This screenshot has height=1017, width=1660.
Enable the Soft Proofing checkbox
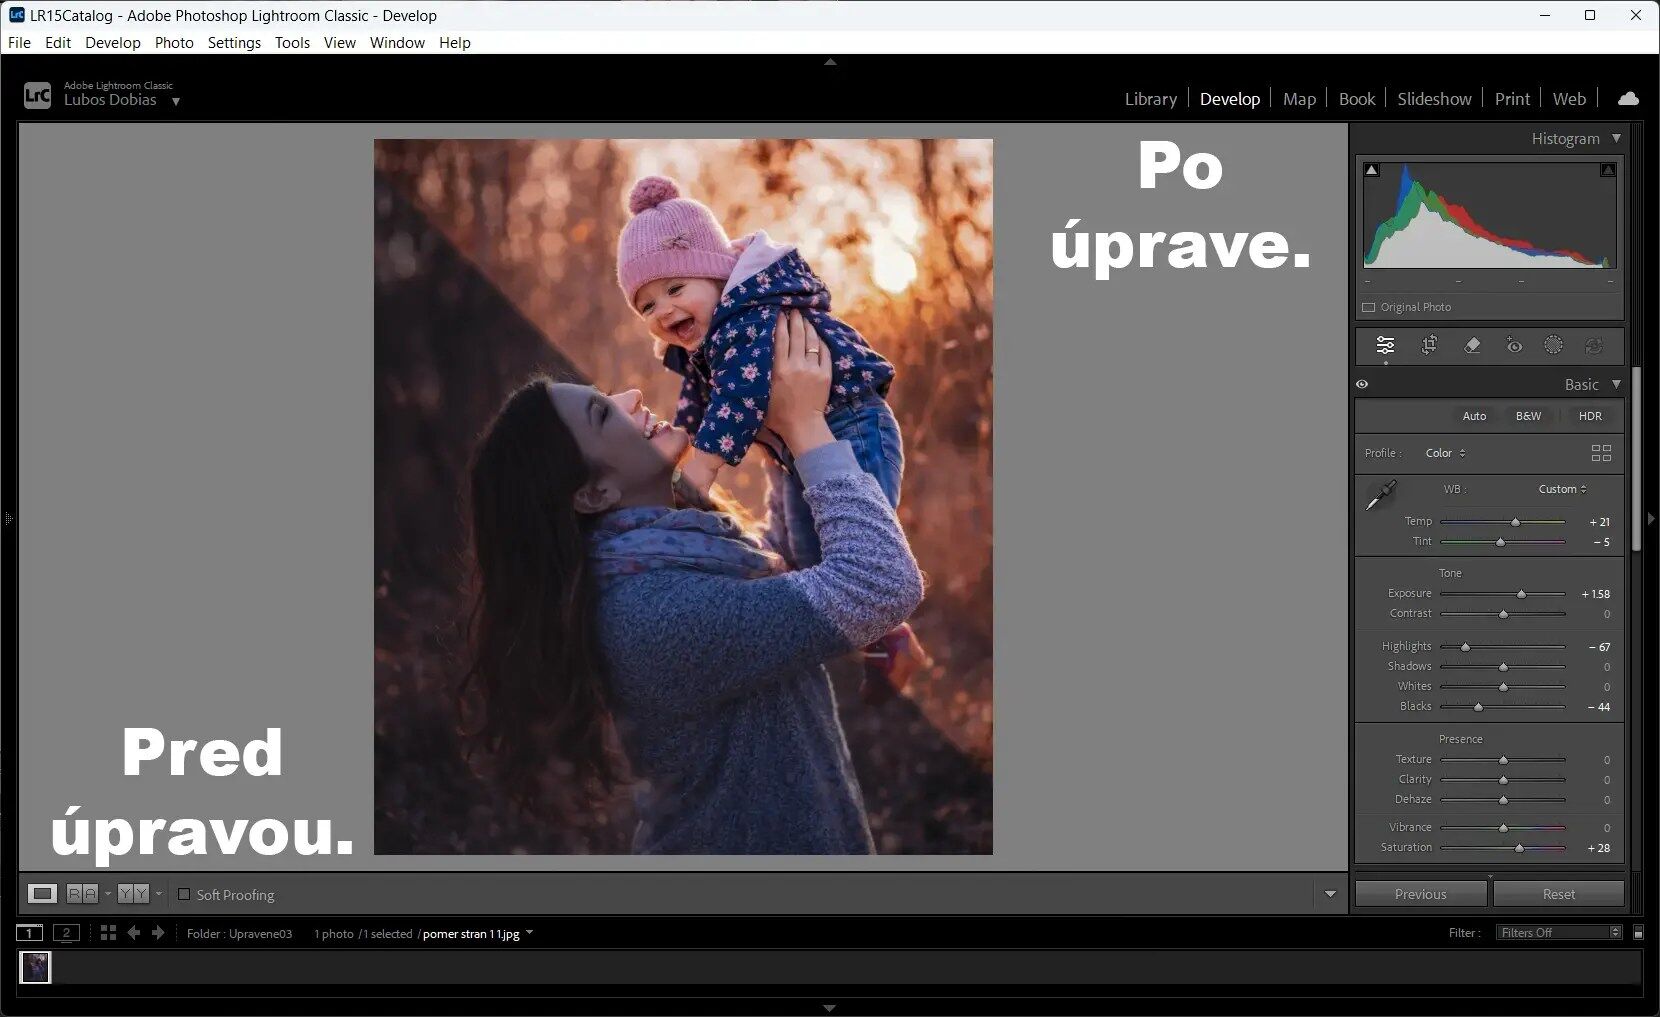184,894
